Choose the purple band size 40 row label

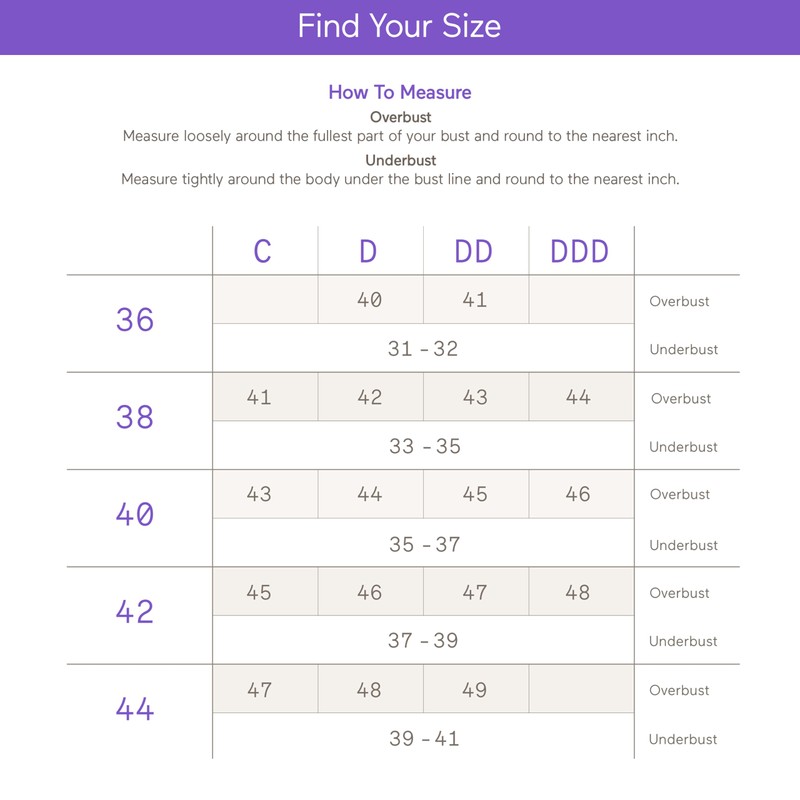point(135,515)
